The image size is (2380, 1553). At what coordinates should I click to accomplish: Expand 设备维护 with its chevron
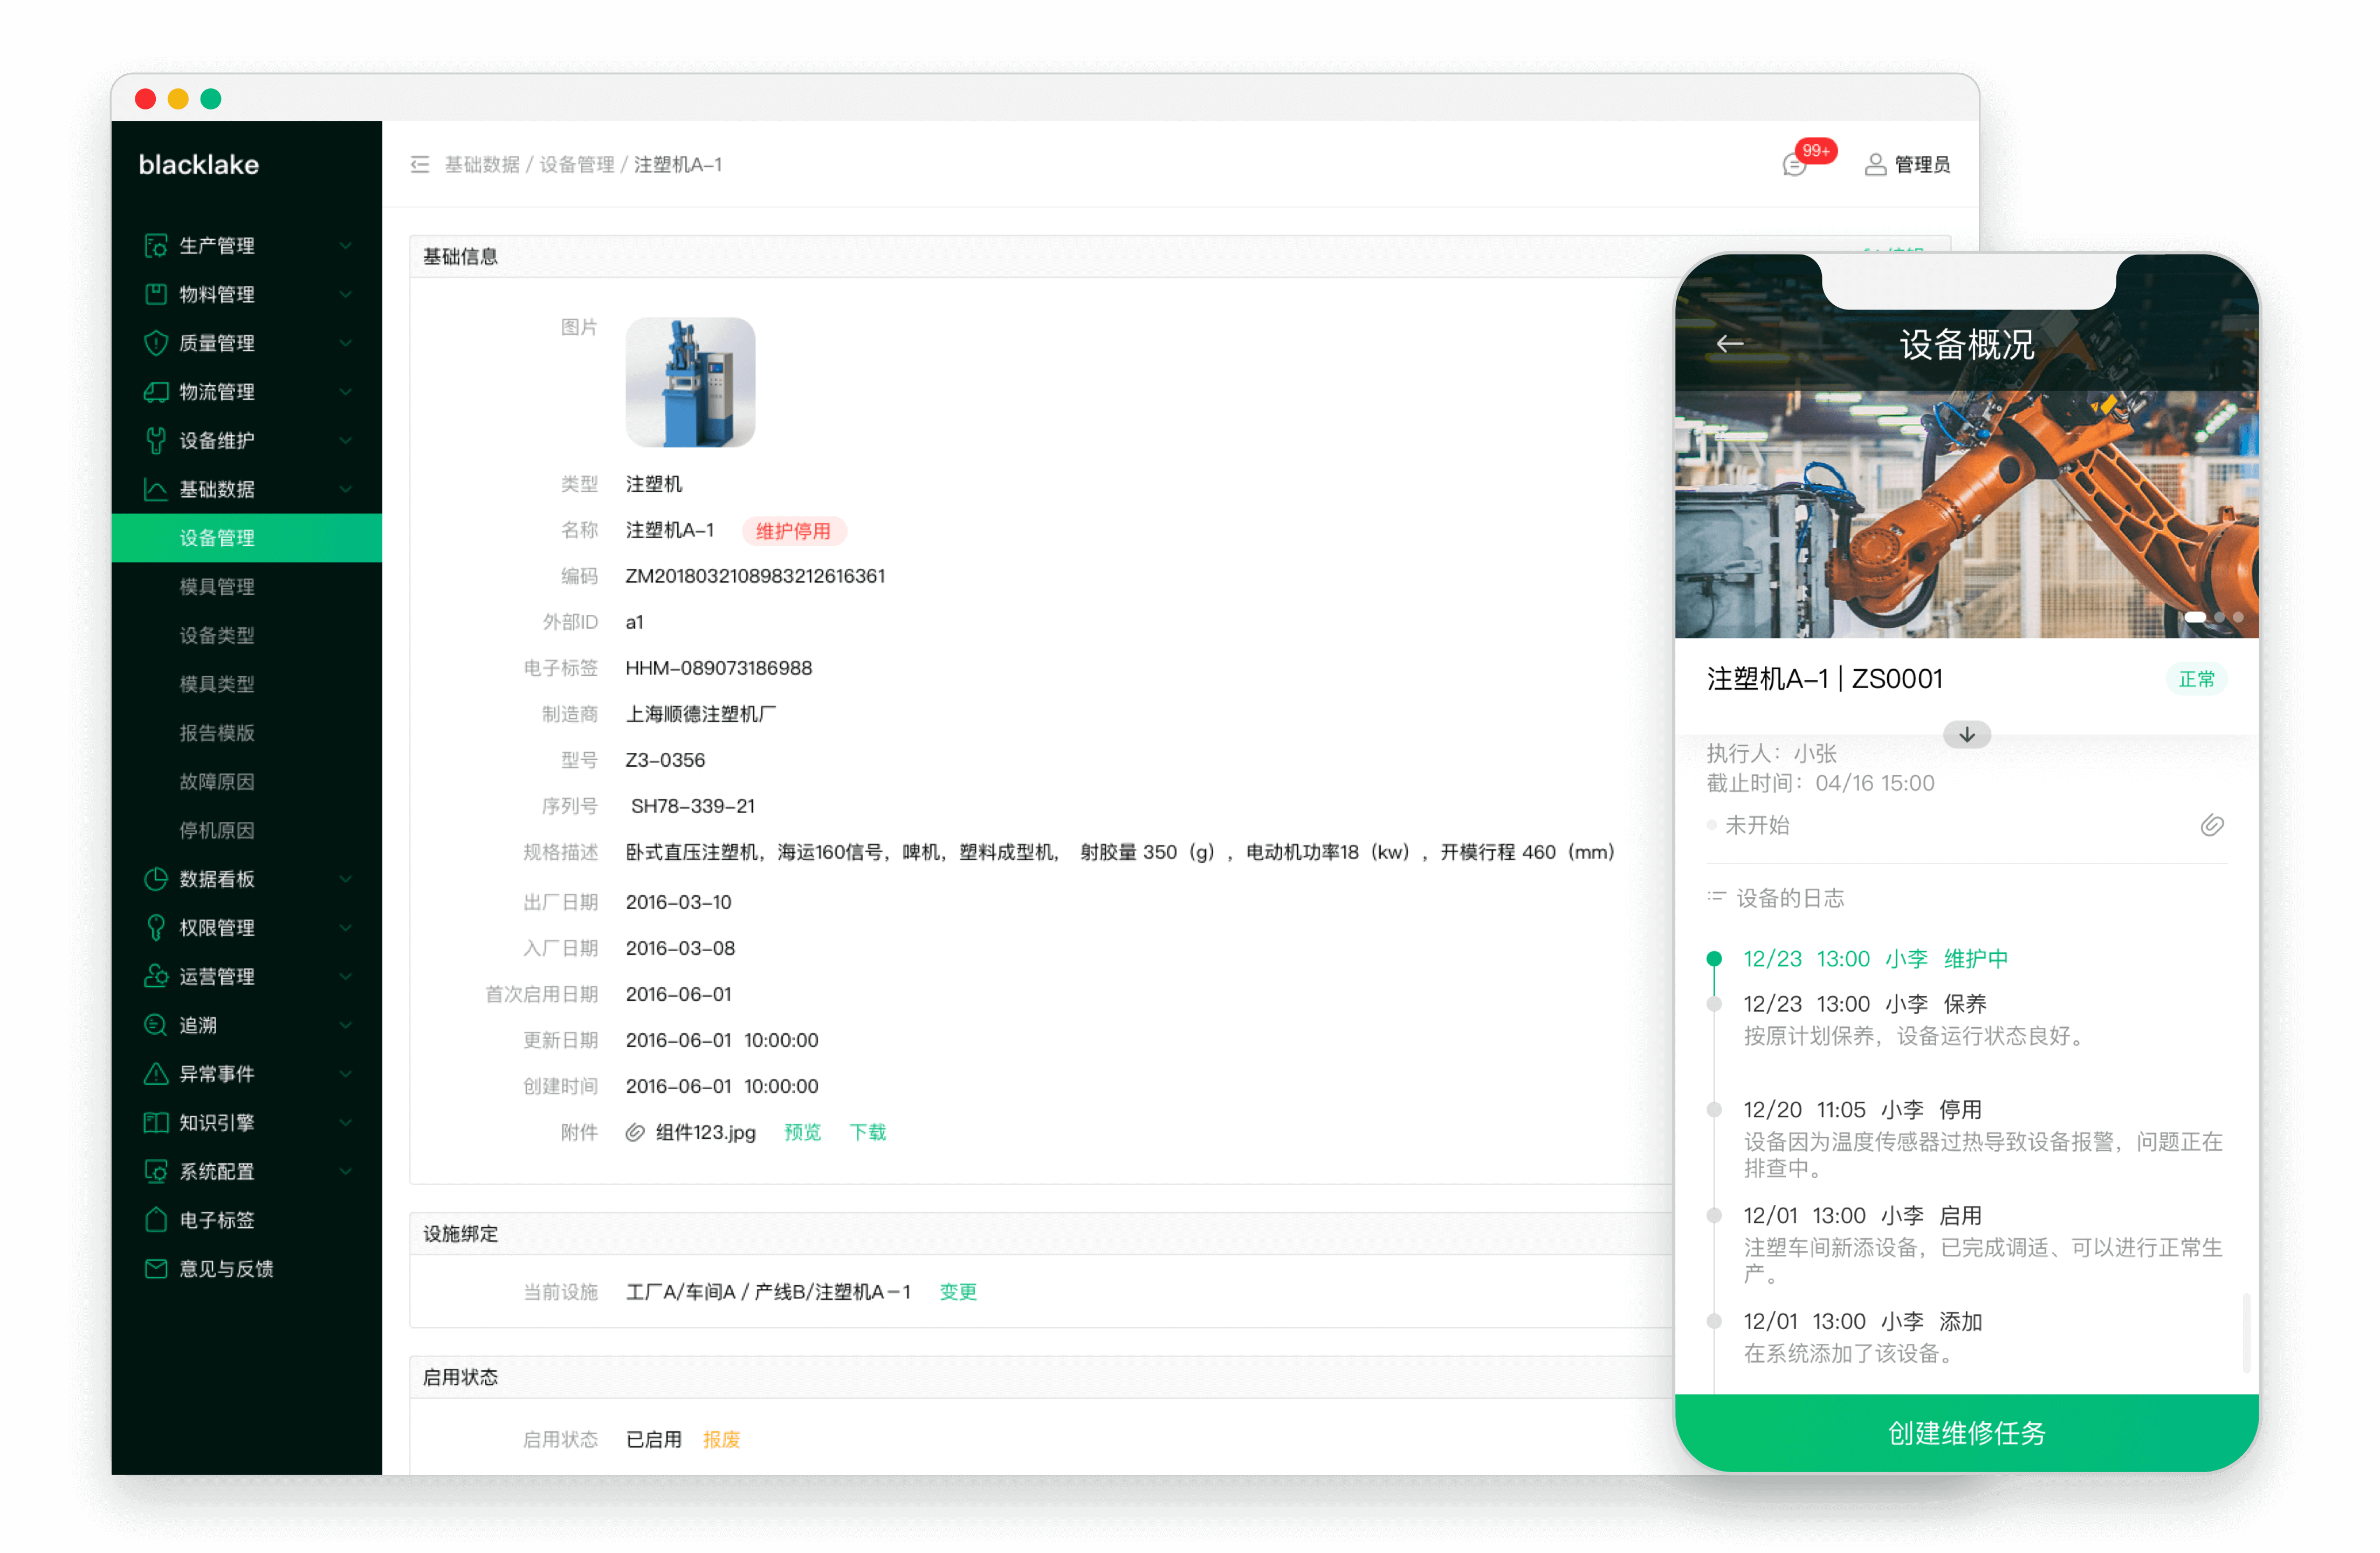[346, 441]
